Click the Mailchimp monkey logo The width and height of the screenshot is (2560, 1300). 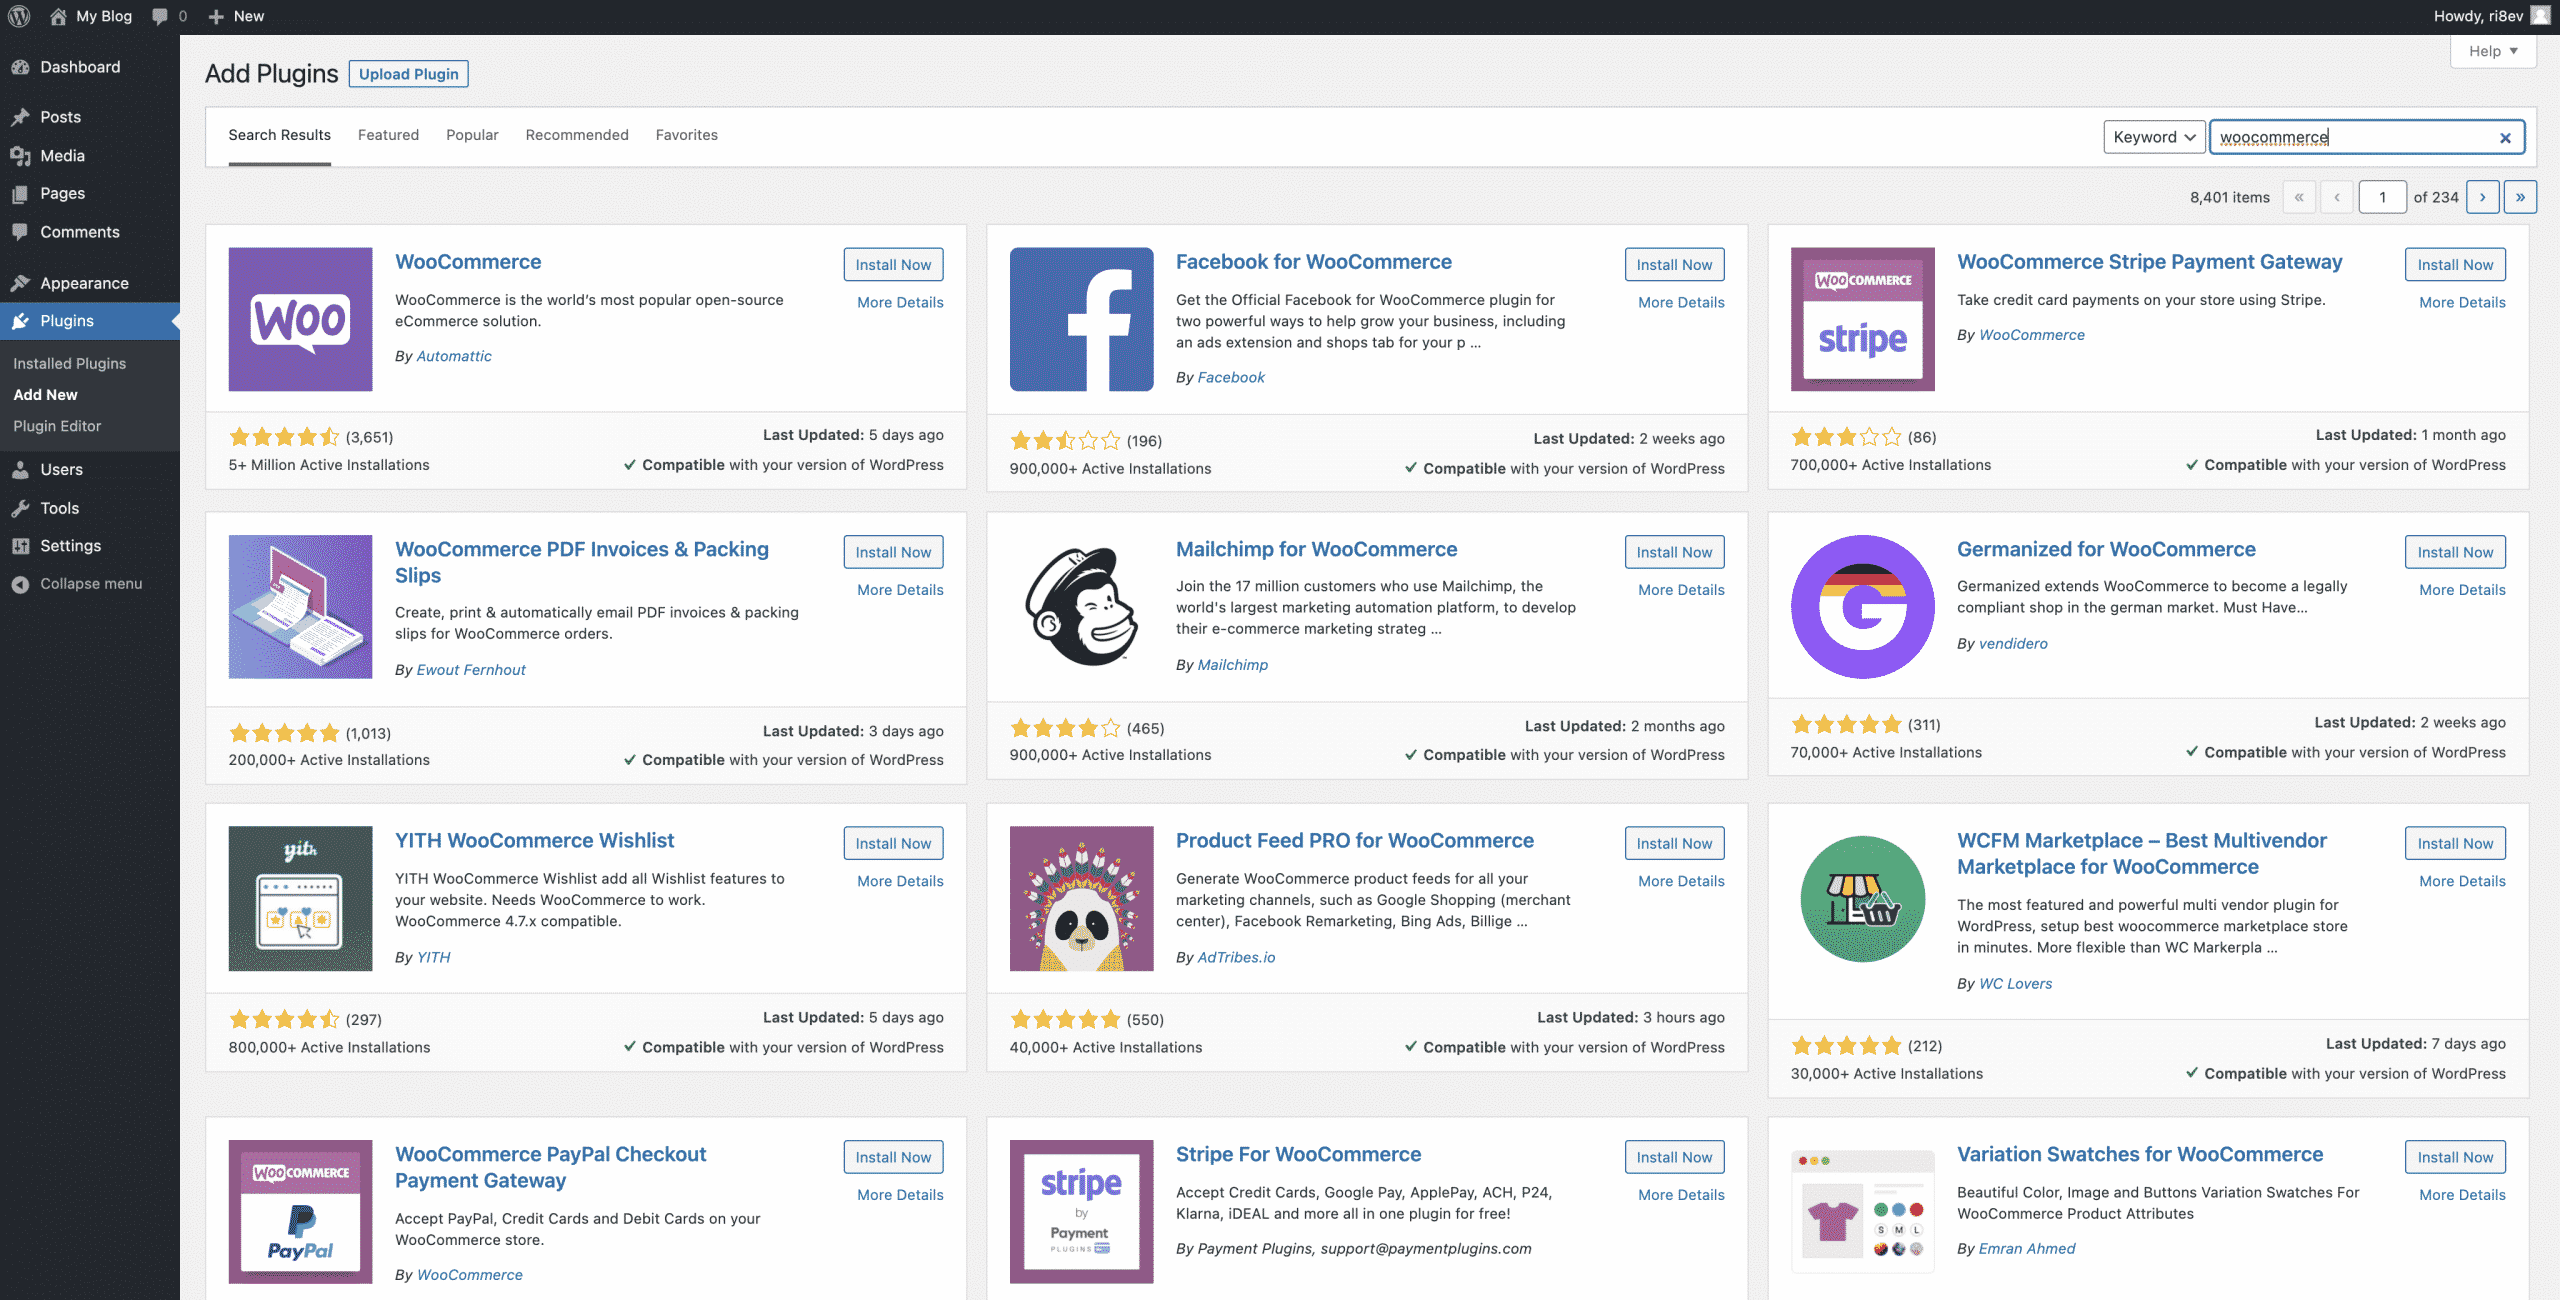click(1081, 606)
